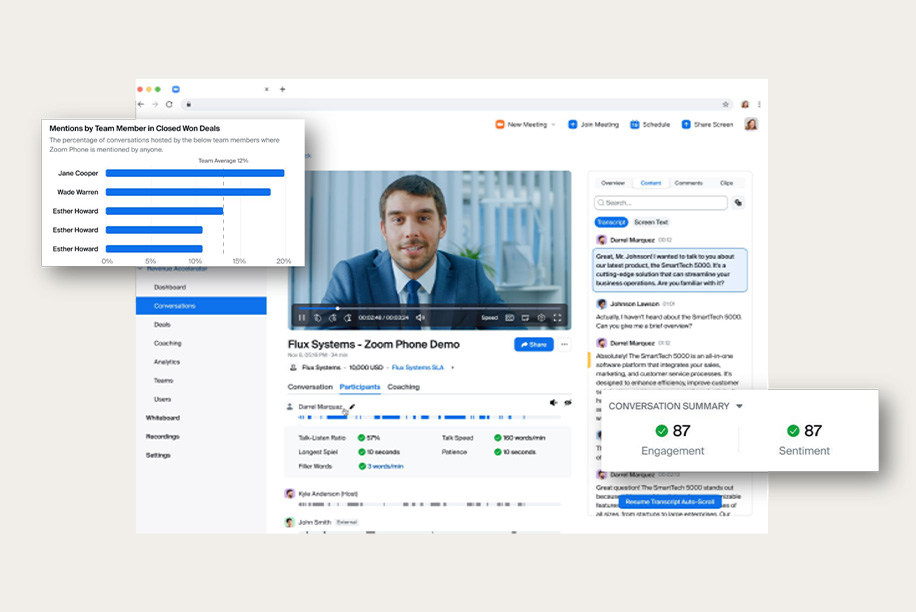This screenshot has height=612, width=916.
Task: Click picture-in-picture icon next to captions
Action: (525, 318)
